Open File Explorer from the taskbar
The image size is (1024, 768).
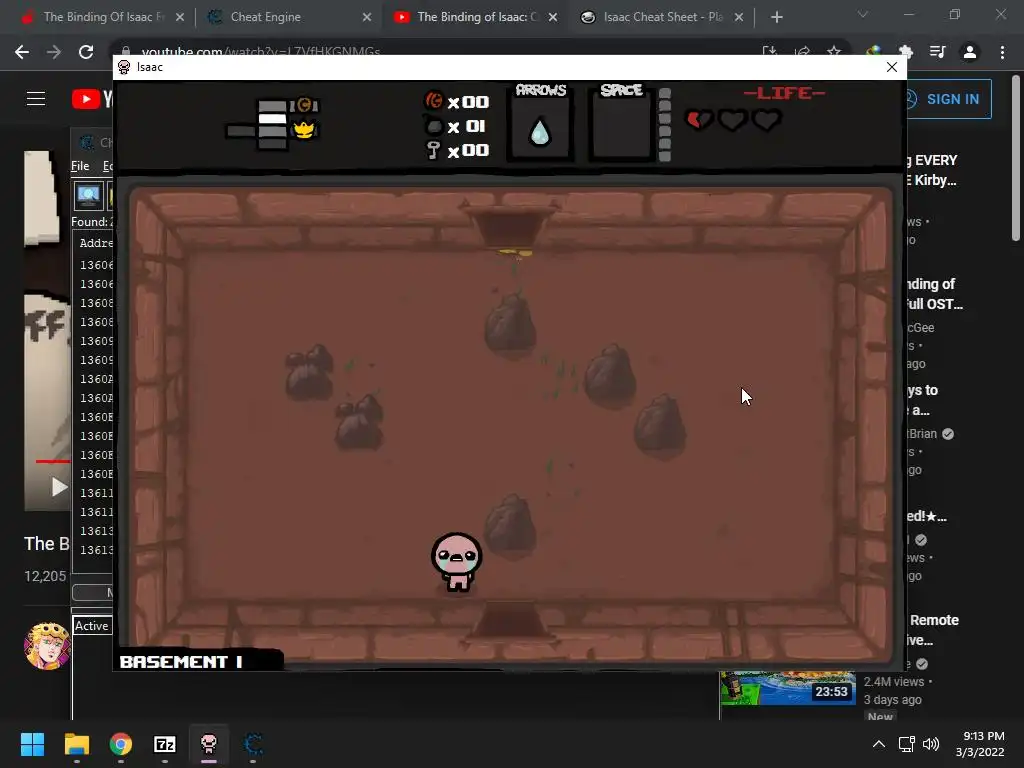(76, 744)
